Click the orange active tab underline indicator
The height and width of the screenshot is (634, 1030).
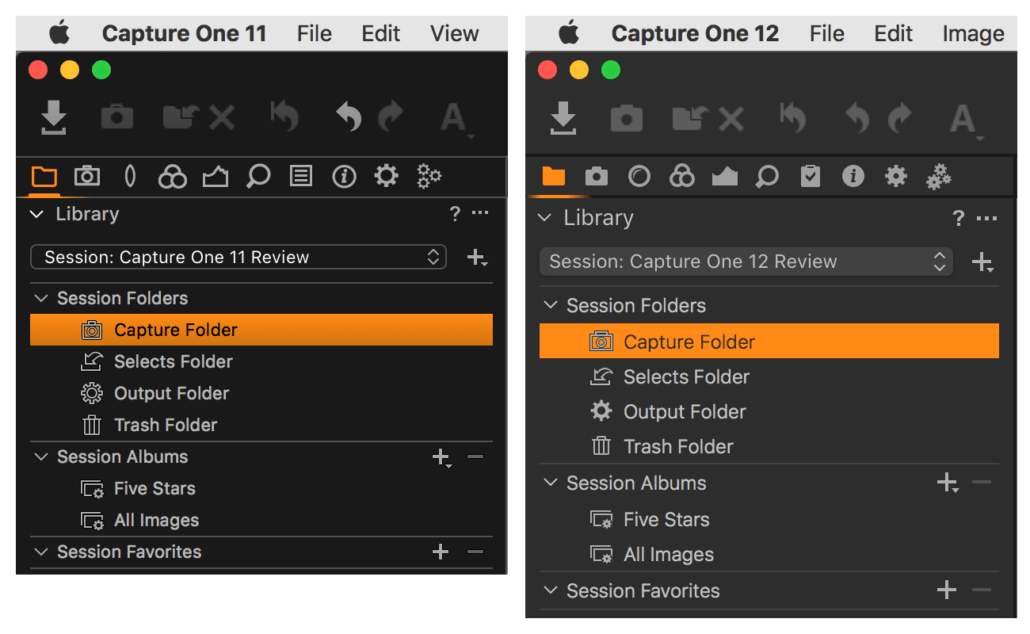point(44,194)
